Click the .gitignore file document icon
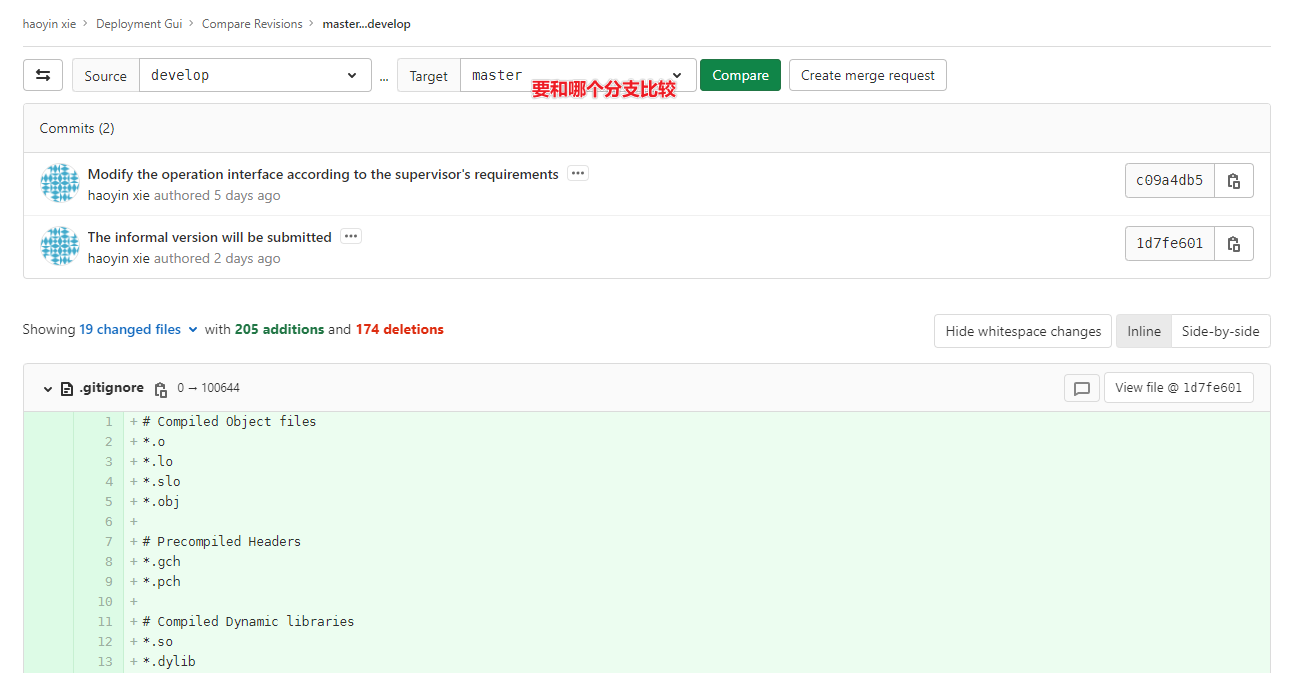Image resolution: width=1310 pixels, height=673 pixels. click(x=65, y=388)
